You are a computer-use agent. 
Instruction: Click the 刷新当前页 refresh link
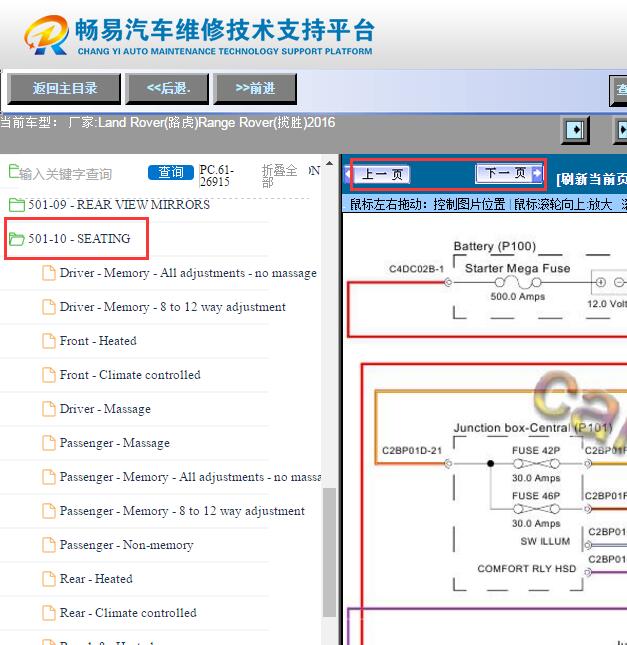[x=592, y=179]
